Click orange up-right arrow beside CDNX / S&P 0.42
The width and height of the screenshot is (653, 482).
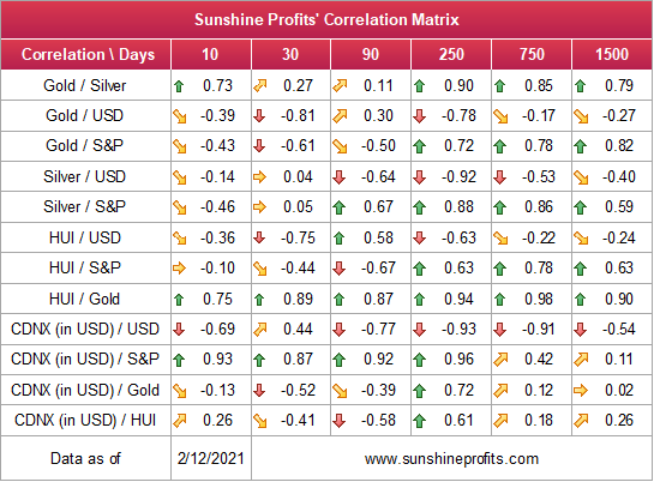500,360
